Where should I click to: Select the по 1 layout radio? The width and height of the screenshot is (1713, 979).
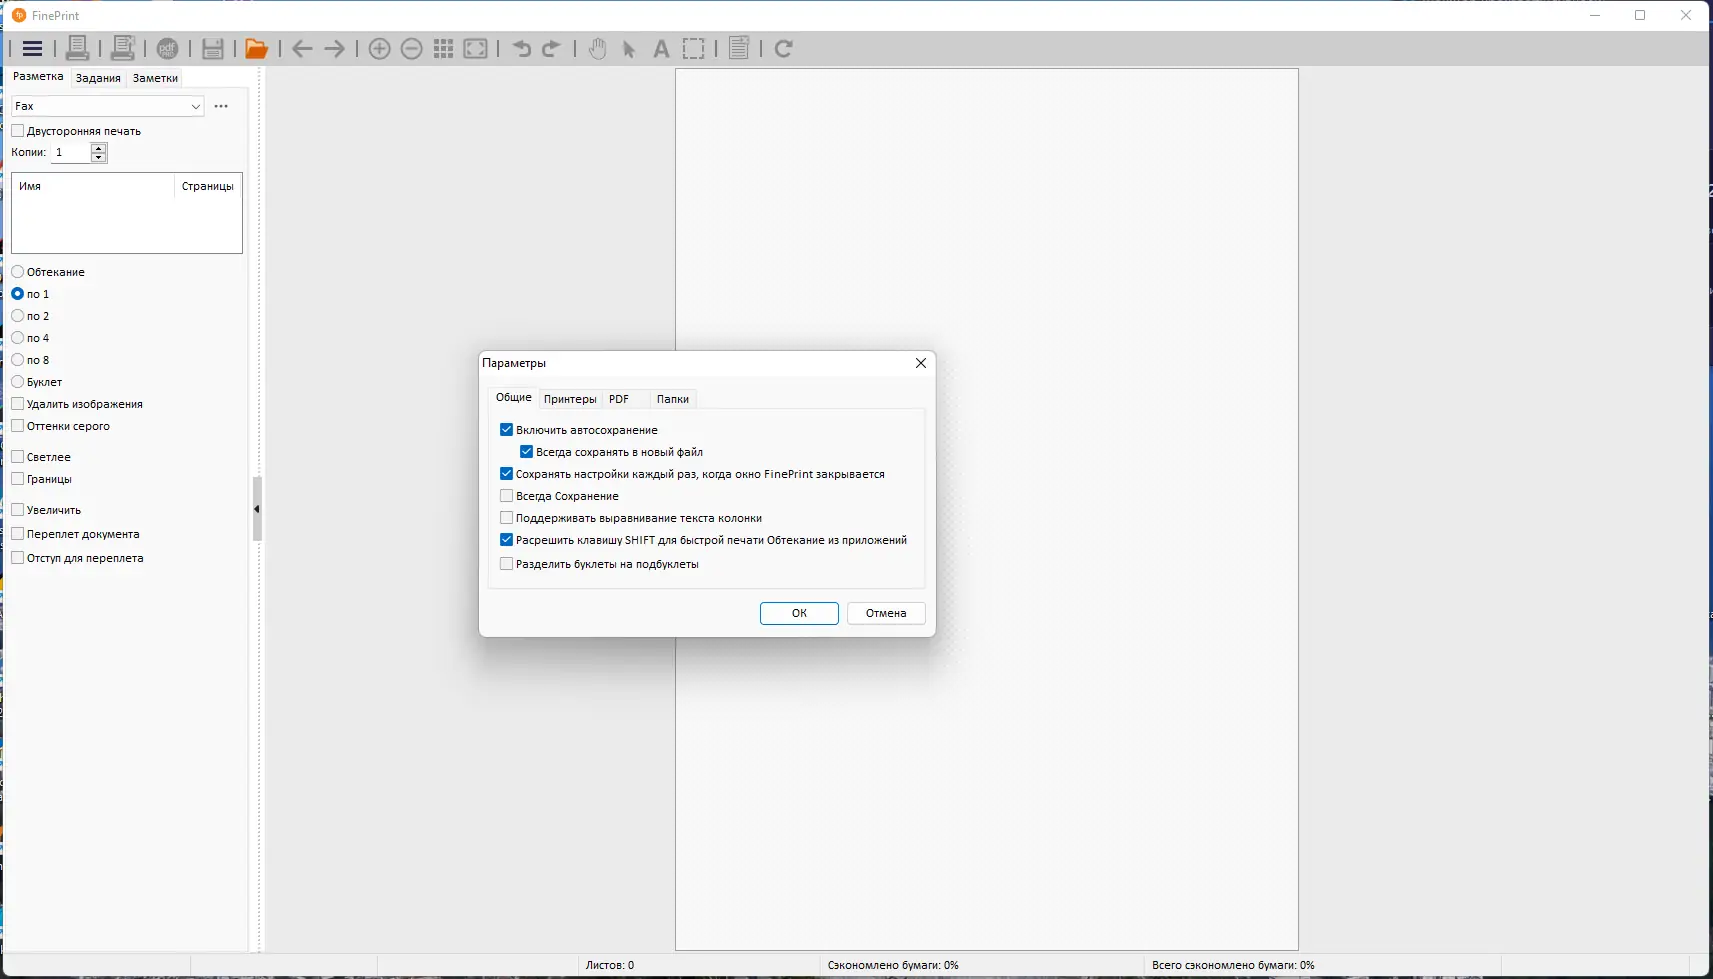[18, 294]
